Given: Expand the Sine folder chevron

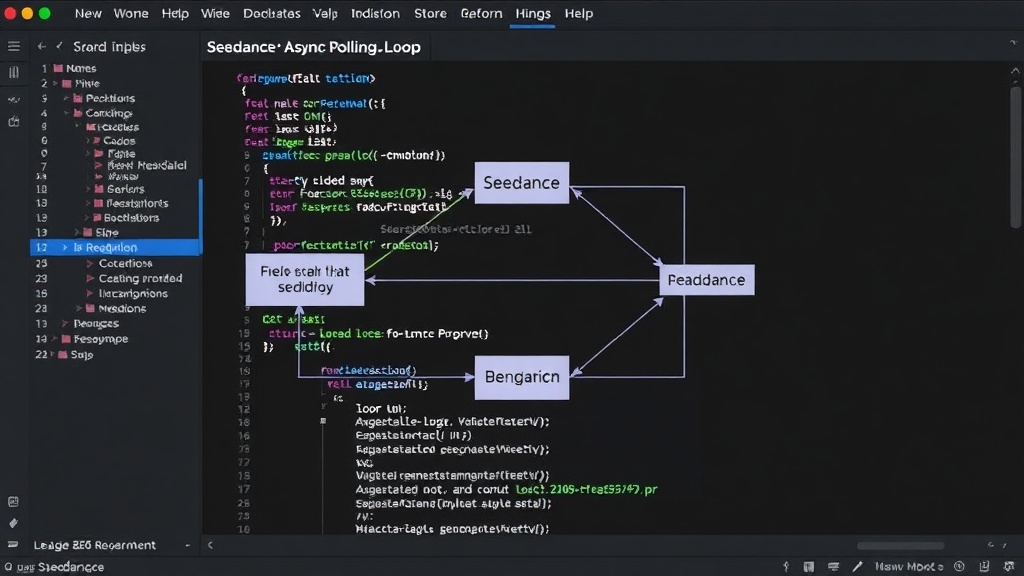Looking at the screenshot, I should pos(77,232).
